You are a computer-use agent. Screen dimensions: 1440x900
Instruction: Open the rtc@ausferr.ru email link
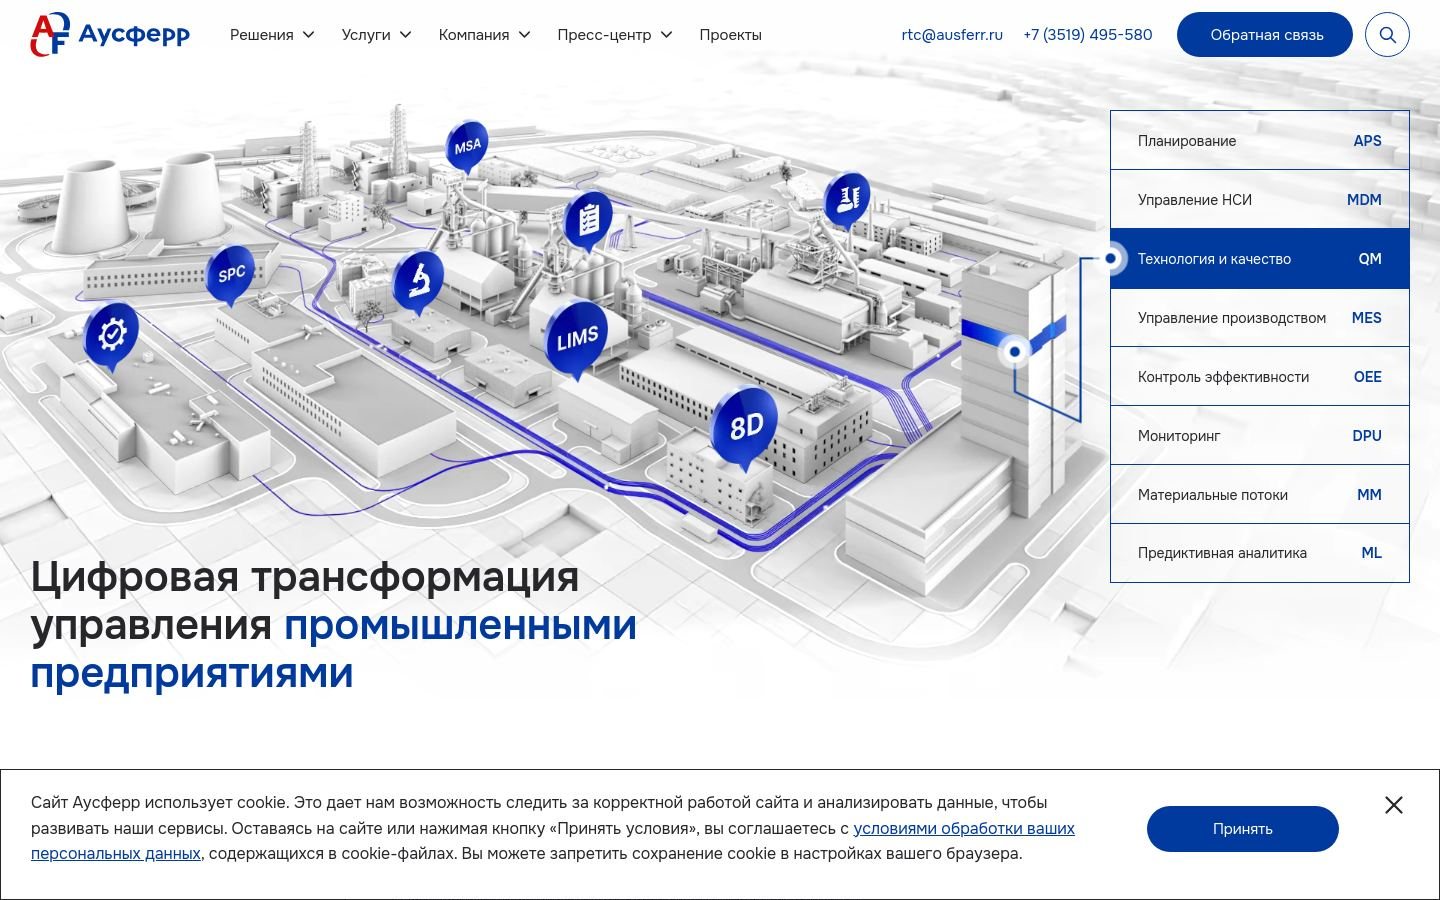point(952,35)
